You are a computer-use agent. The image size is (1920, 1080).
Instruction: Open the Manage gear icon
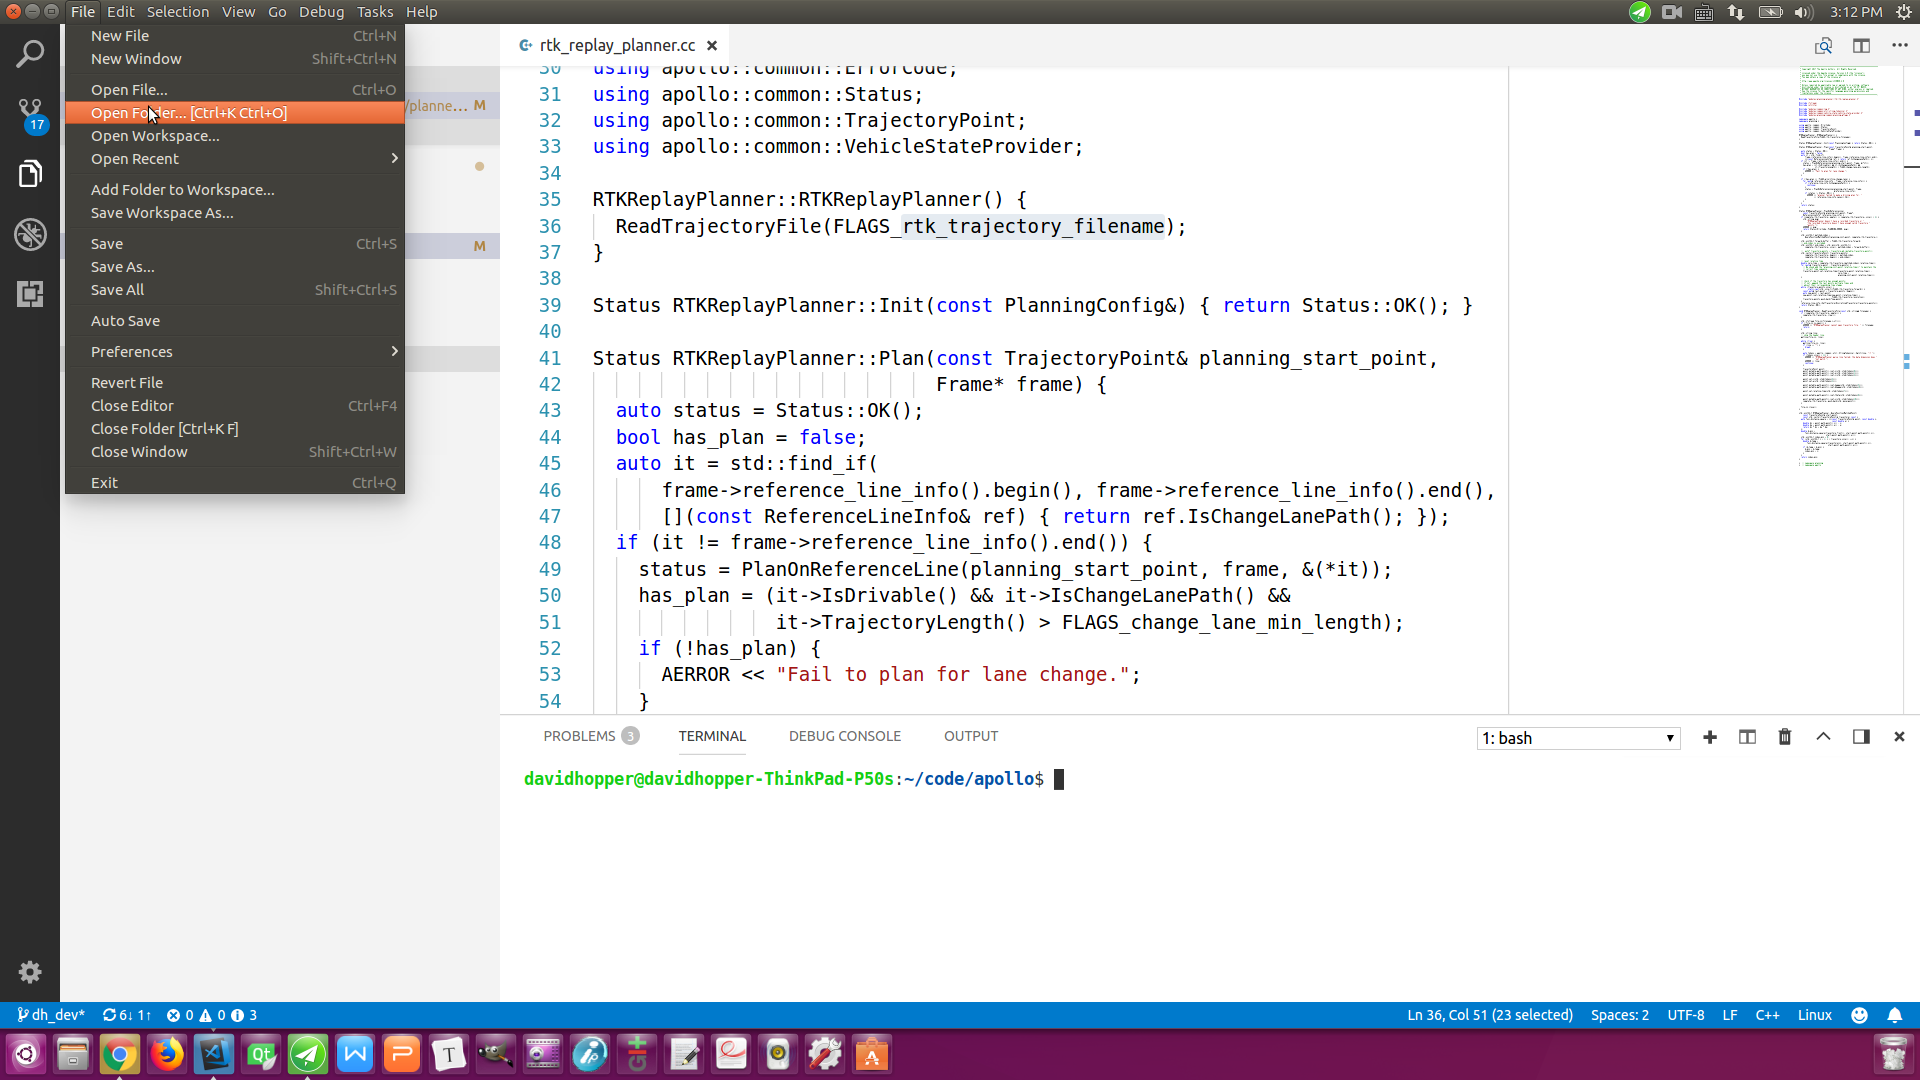point(30,972)
